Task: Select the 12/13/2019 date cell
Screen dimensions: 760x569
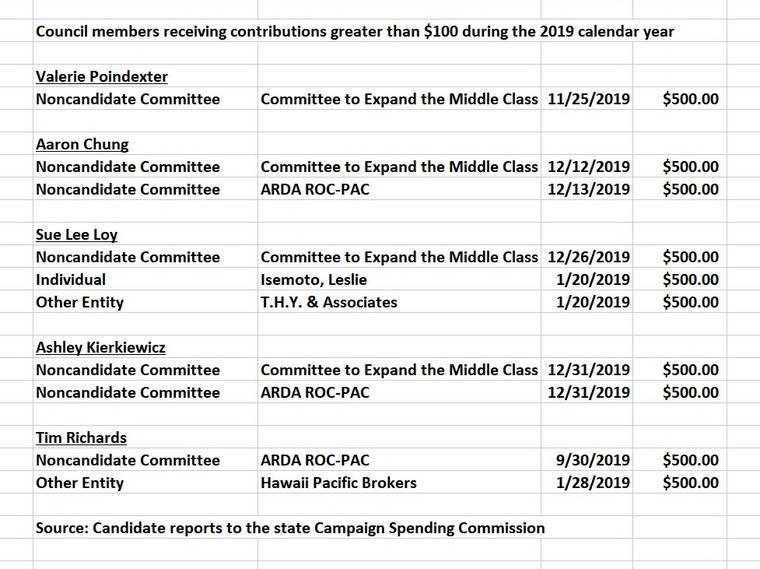Action: 589,189
